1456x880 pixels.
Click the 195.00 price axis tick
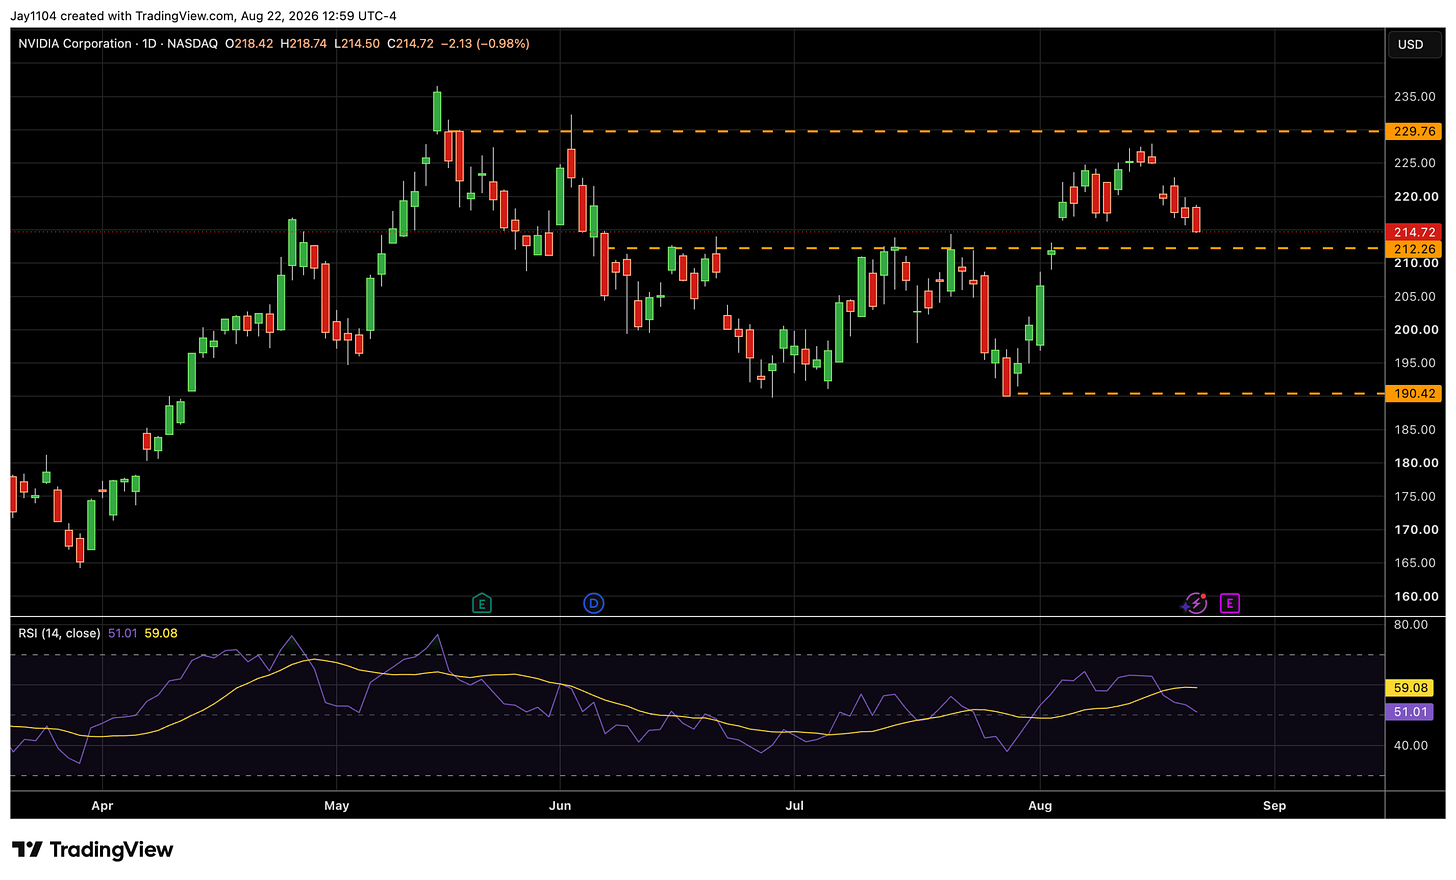click(1415, 364)
